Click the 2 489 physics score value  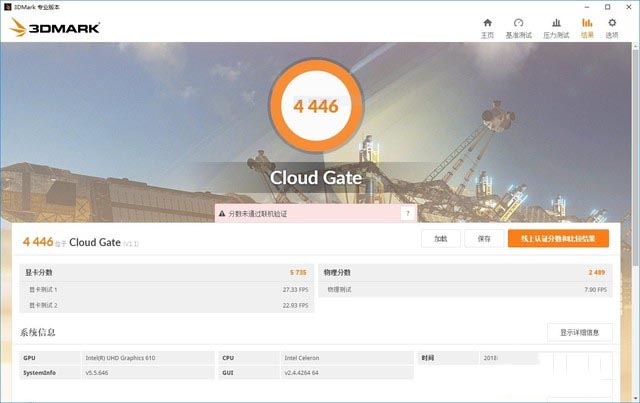597,272
